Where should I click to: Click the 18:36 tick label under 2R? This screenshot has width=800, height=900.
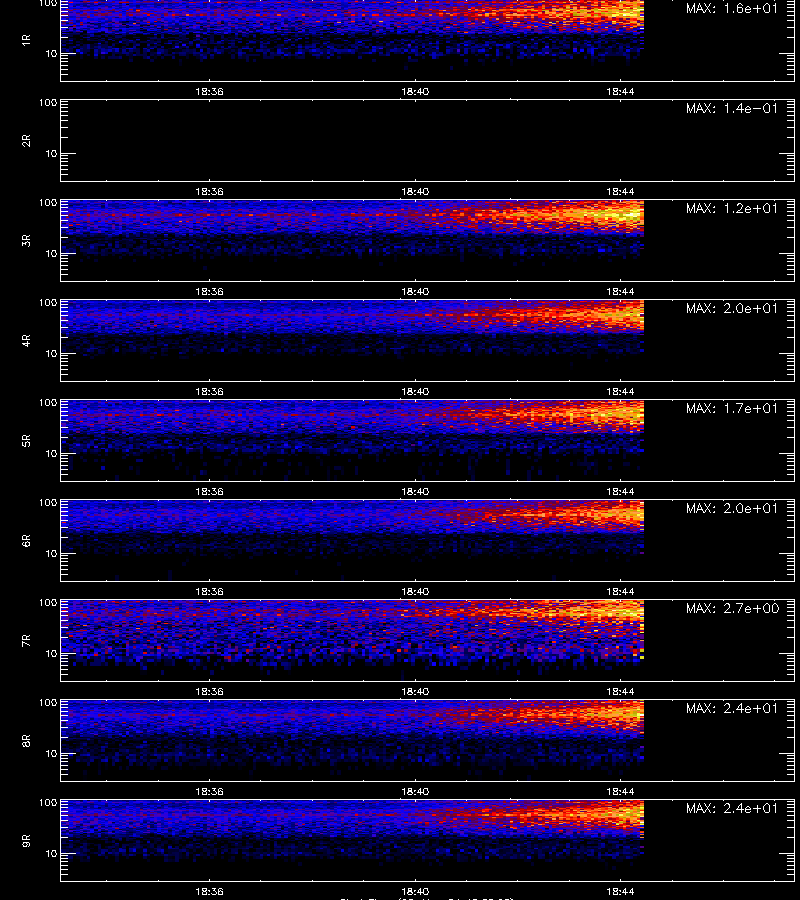click(x=209, y=191)
